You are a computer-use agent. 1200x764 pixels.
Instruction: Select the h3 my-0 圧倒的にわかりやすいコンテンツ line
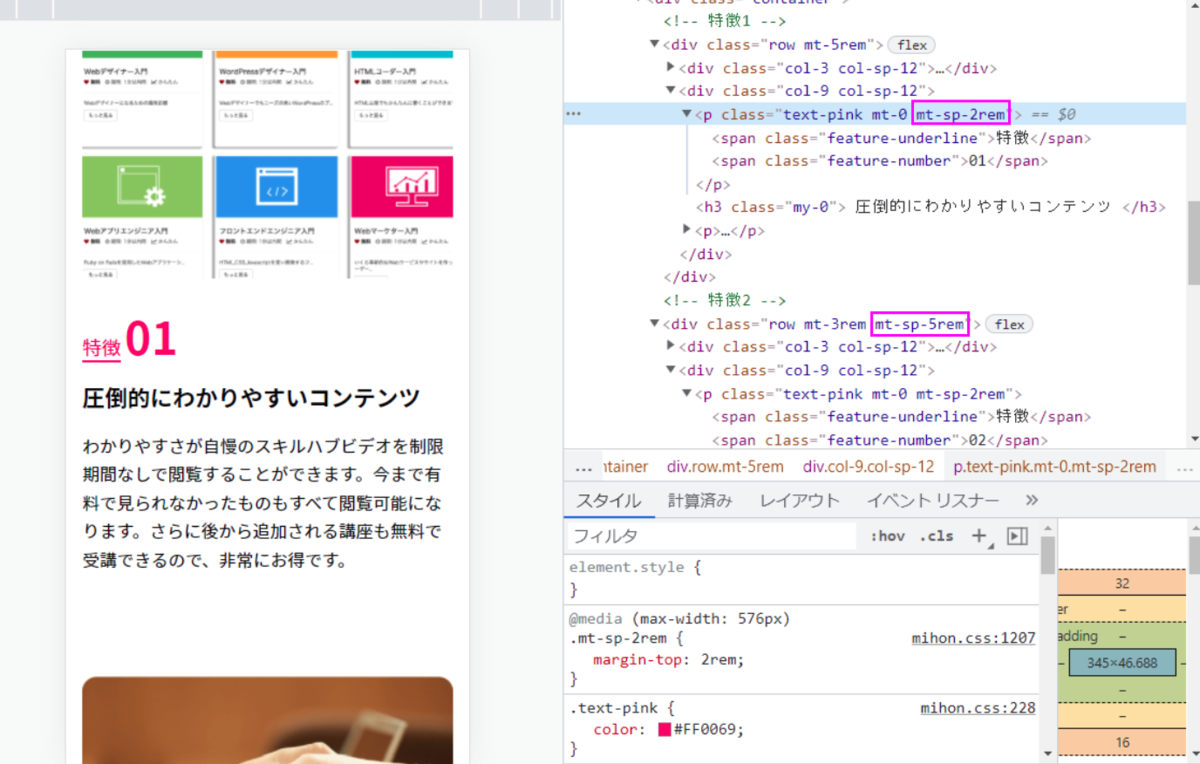(931, 207)
